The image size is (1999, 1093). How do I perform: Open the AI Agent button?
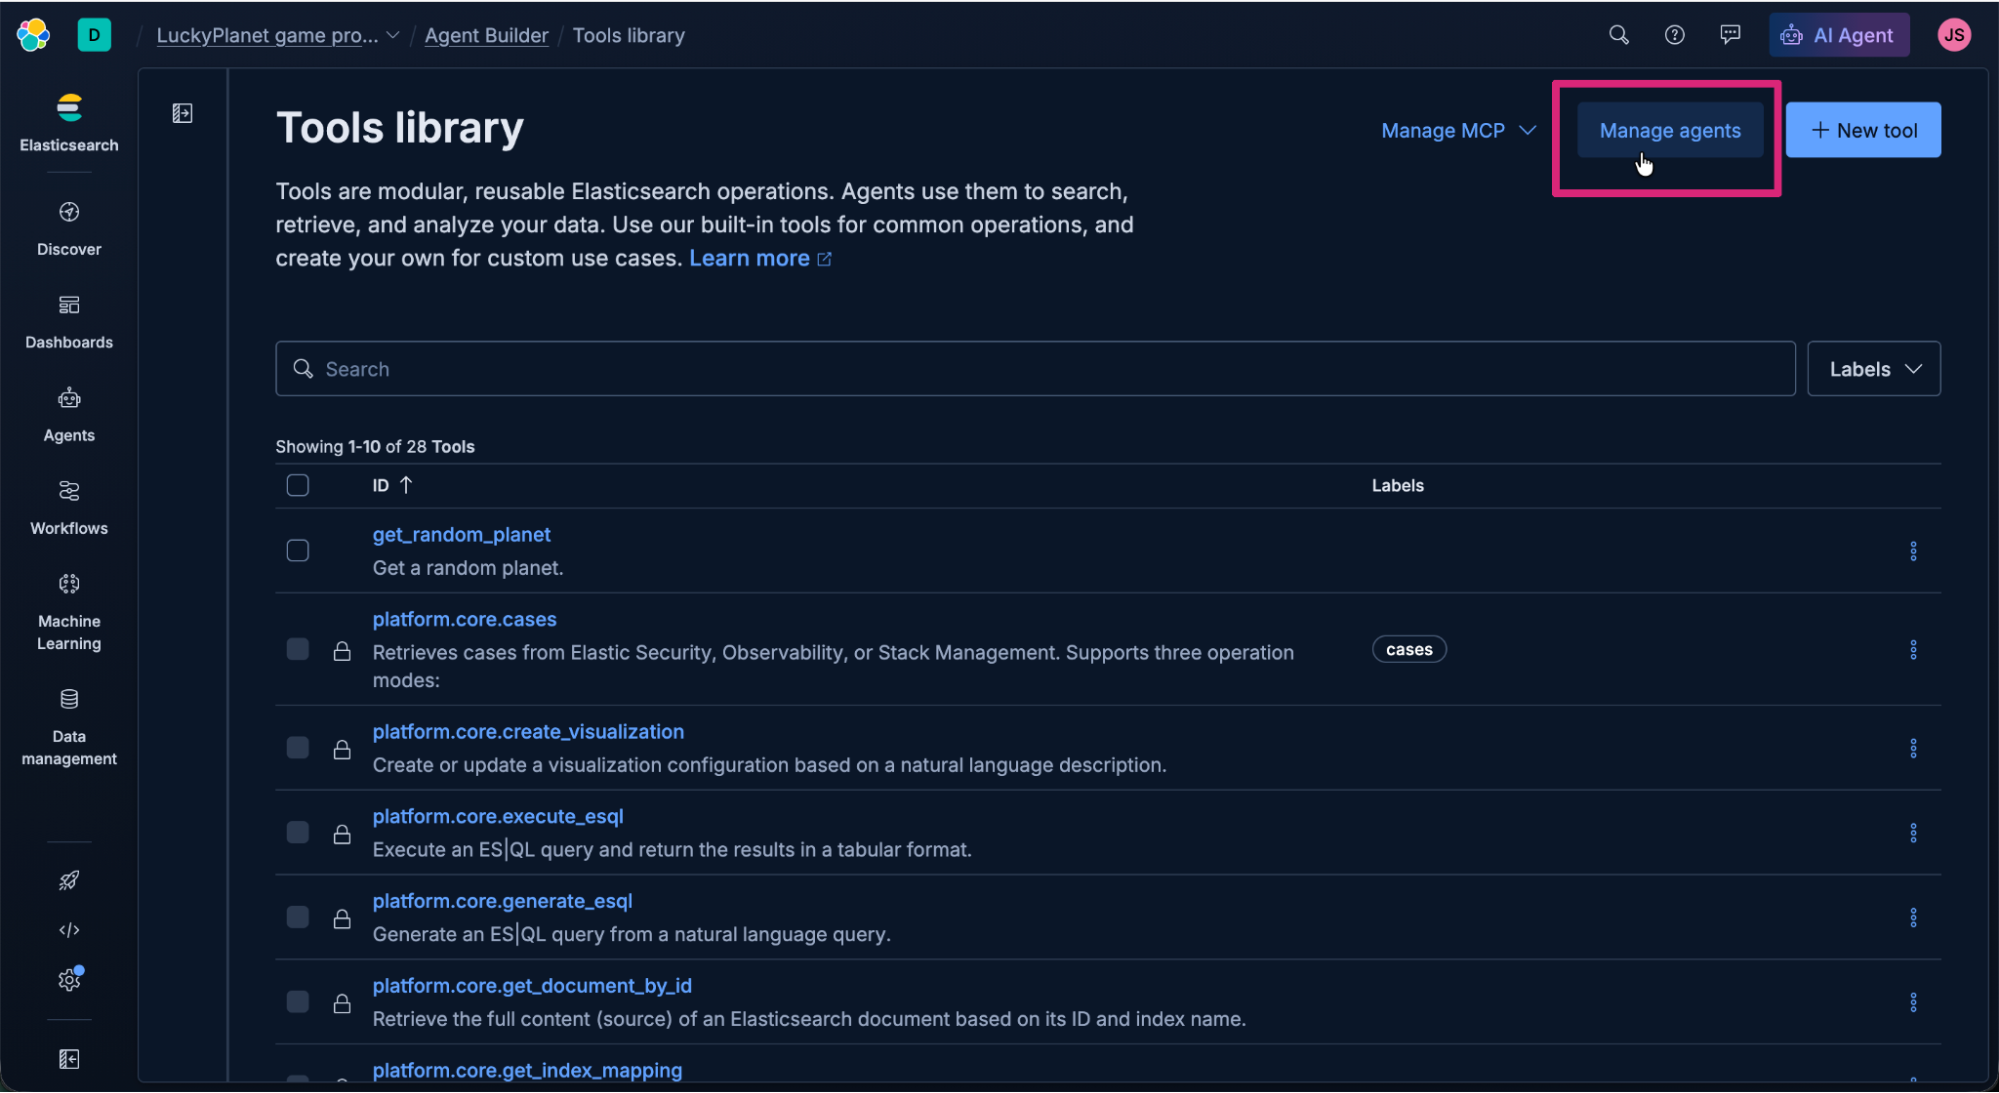pyautogui.click(x=1838, y=35)
